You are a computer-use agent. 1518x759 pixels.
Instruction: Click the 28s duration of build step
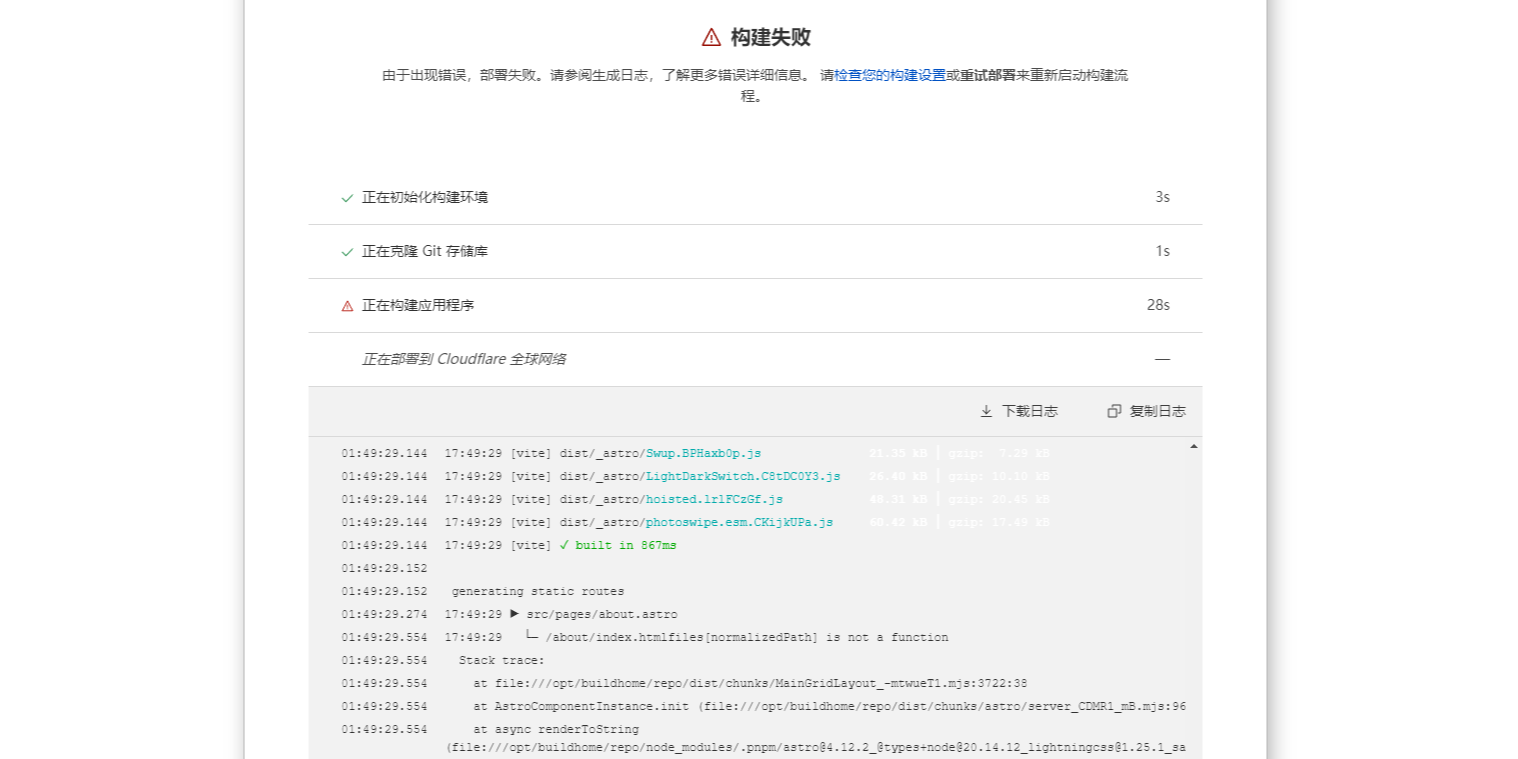pyautogui.click(x=1158, y=306)
